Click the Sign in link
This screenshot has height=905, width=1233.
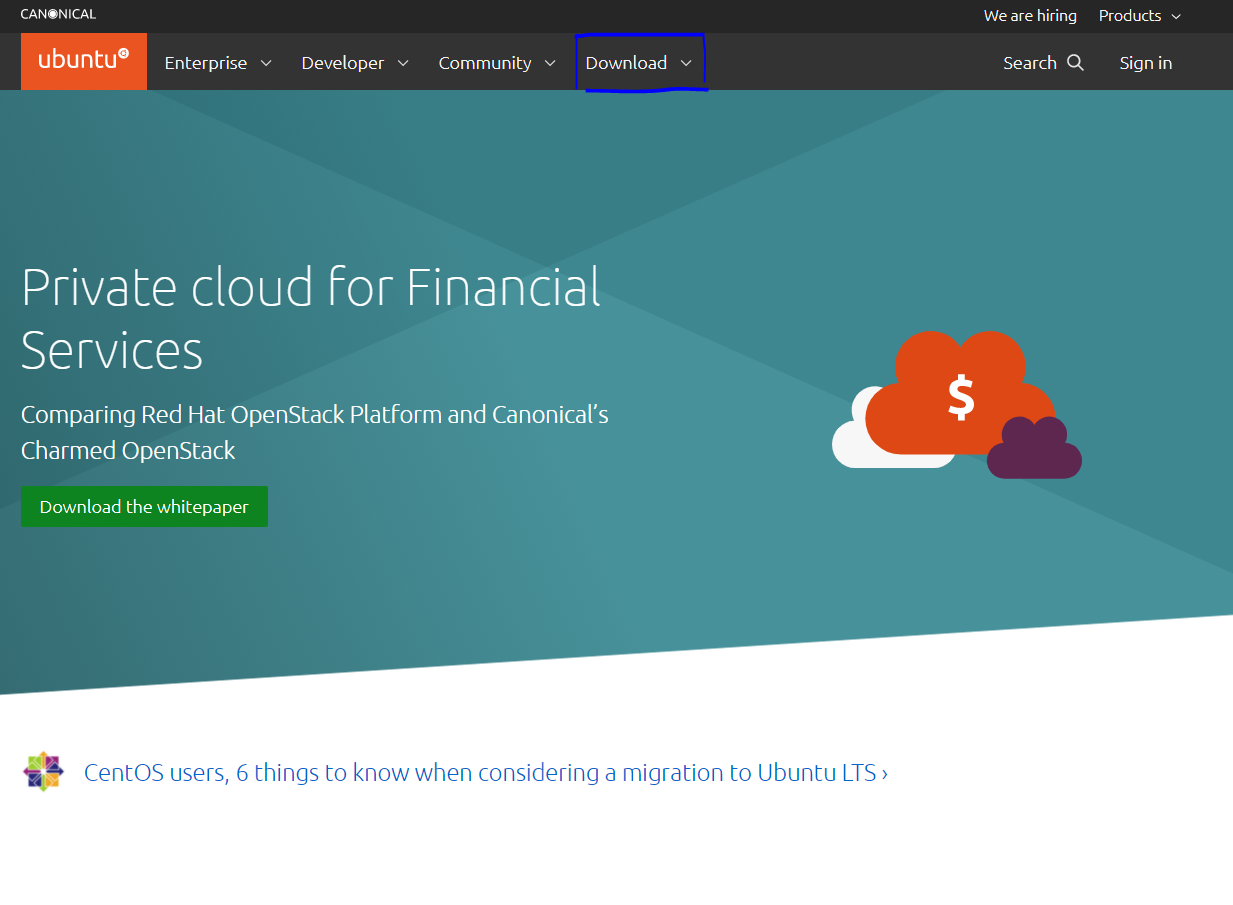1146,62
